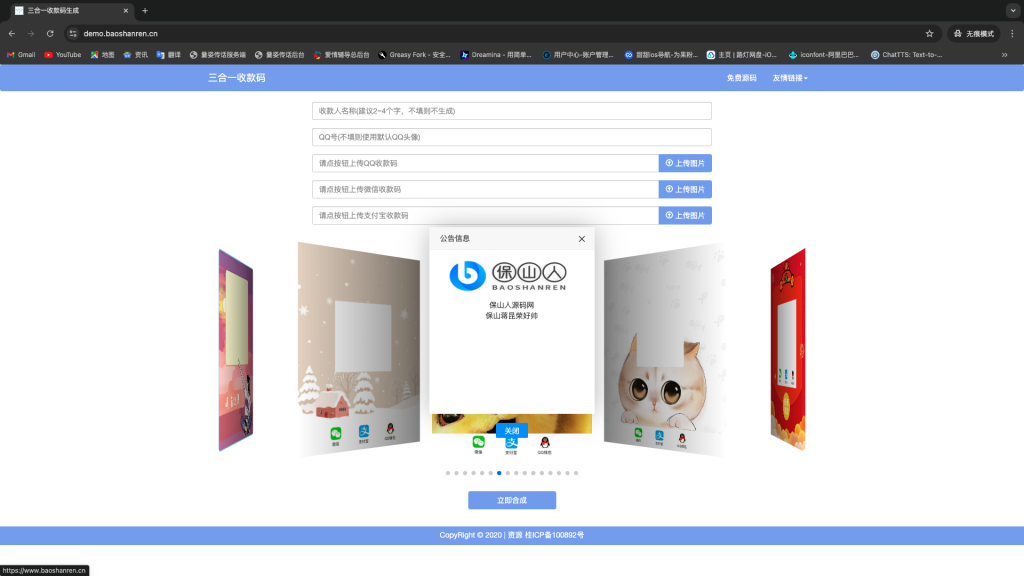1024x576 pixels.
Task: Select the cat template
Action: [x=664, y=349]
